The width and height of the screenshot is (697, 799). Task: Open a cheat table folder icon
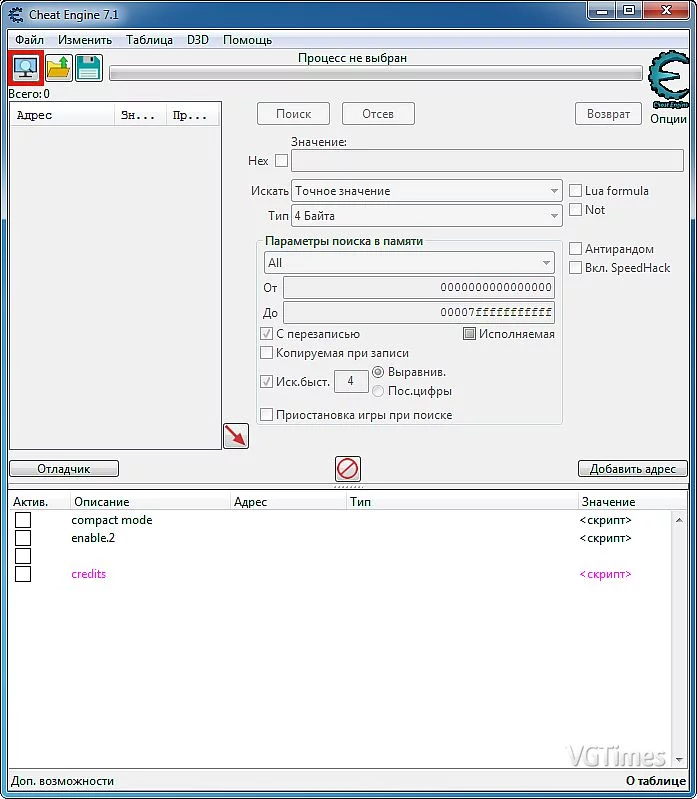[59, 68]
